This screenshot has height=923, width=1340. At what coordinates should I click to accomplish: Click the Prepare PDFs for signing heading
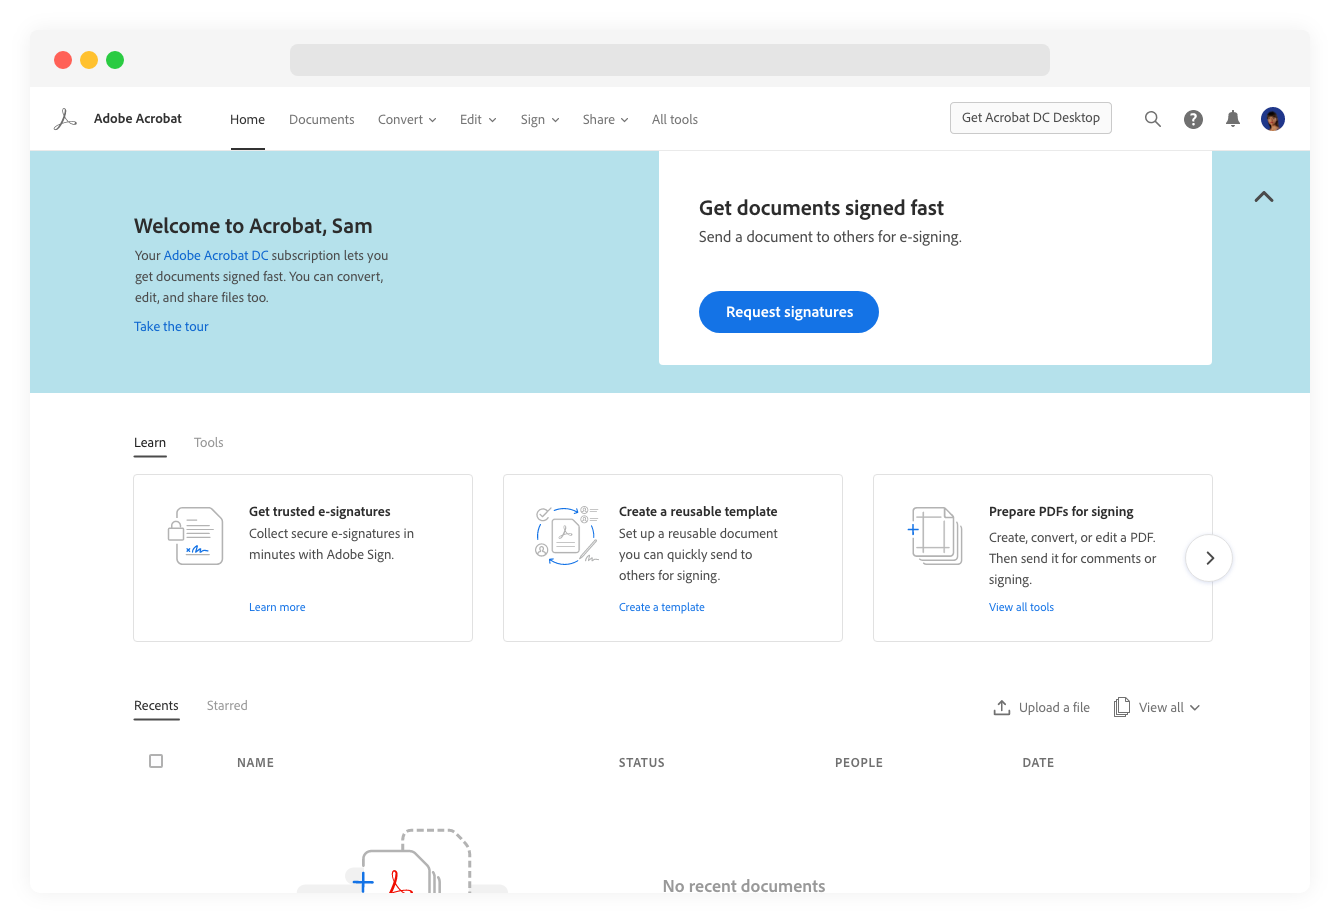pyautogui.click(x=1061, y=512)
